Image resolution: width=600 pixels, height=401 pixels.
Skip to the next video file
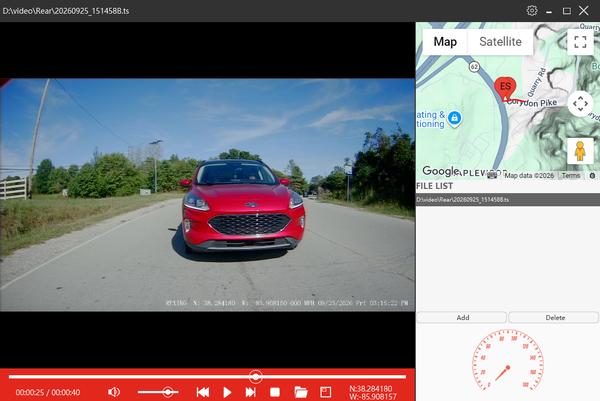pos(250,392)
